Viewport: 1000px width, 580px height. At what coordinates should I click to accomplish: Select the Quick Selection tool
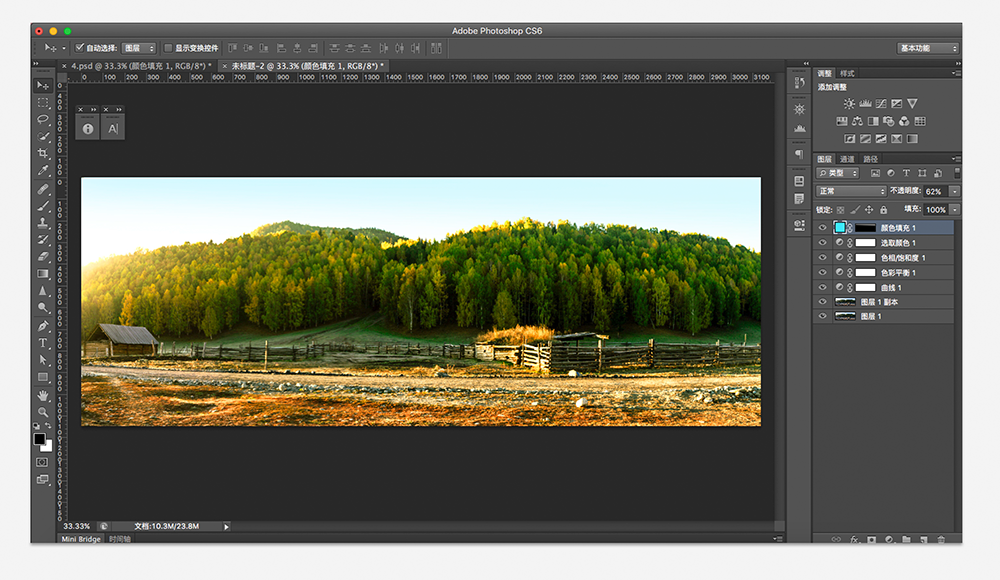[x=43, y=137]
